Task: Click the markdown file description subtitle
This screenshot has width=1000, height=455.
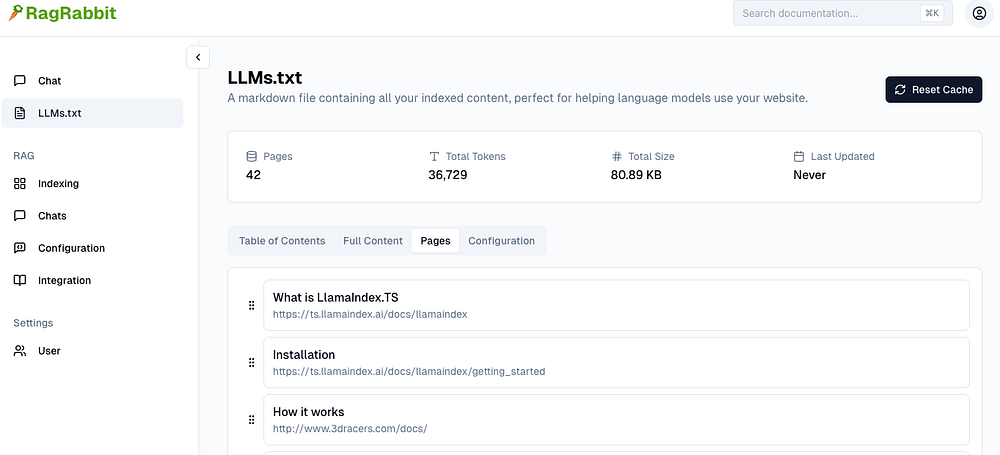Action: 518,98
